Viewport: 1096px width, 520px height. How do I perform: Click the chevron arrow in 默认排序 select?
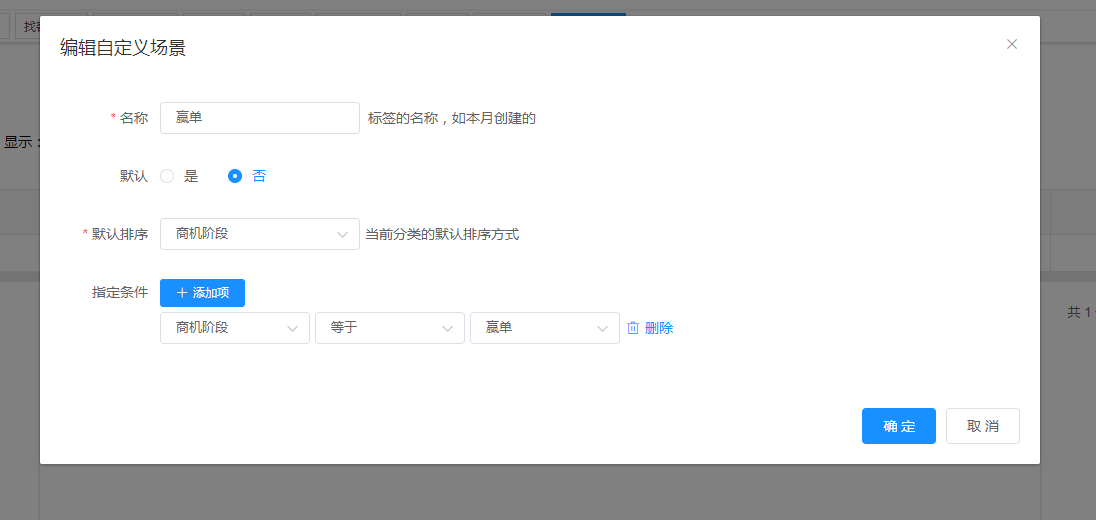point(342,234)
